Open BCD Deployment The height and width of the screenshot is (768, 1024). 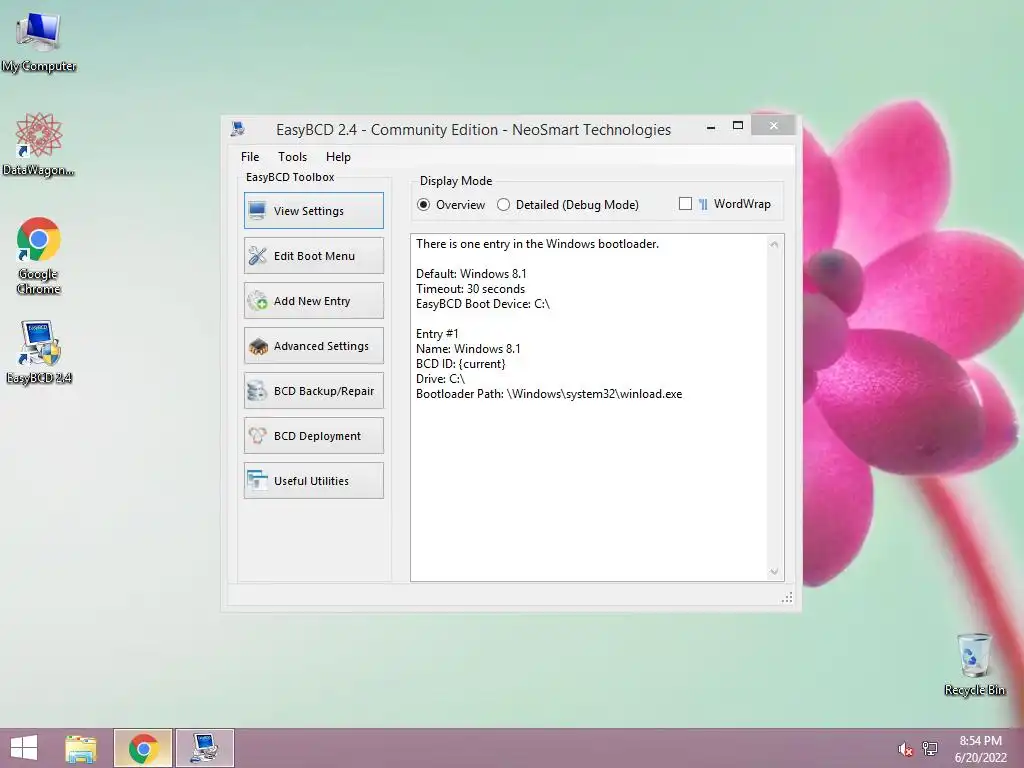click(313, 436)
